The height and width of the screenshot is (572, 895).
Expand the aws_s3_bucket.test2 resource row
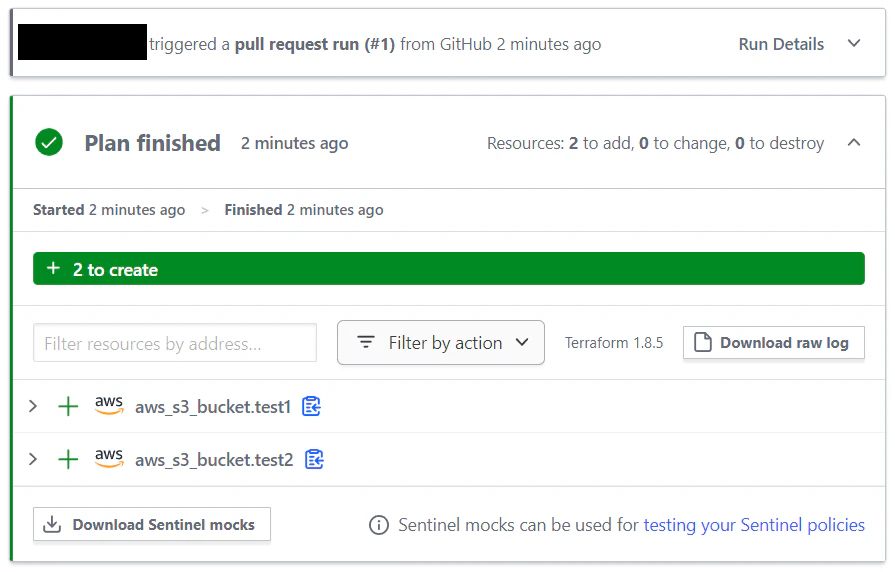tap(33, 459)
